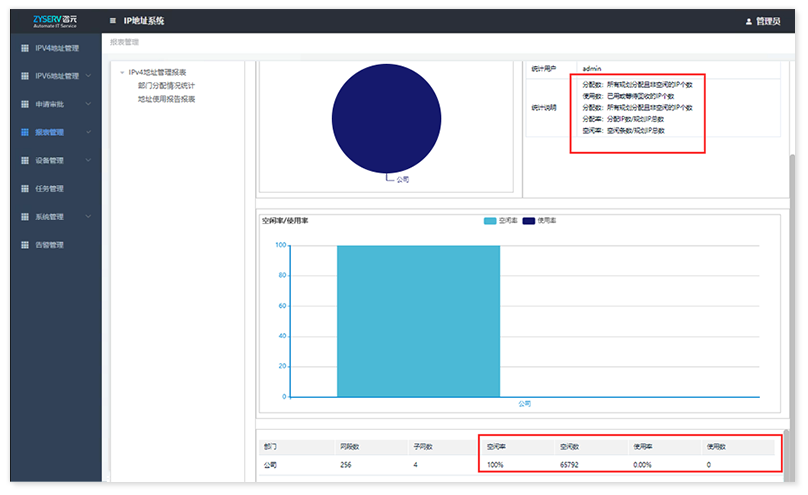Click the IPV6地址管理 grid icon

(24, 75)
